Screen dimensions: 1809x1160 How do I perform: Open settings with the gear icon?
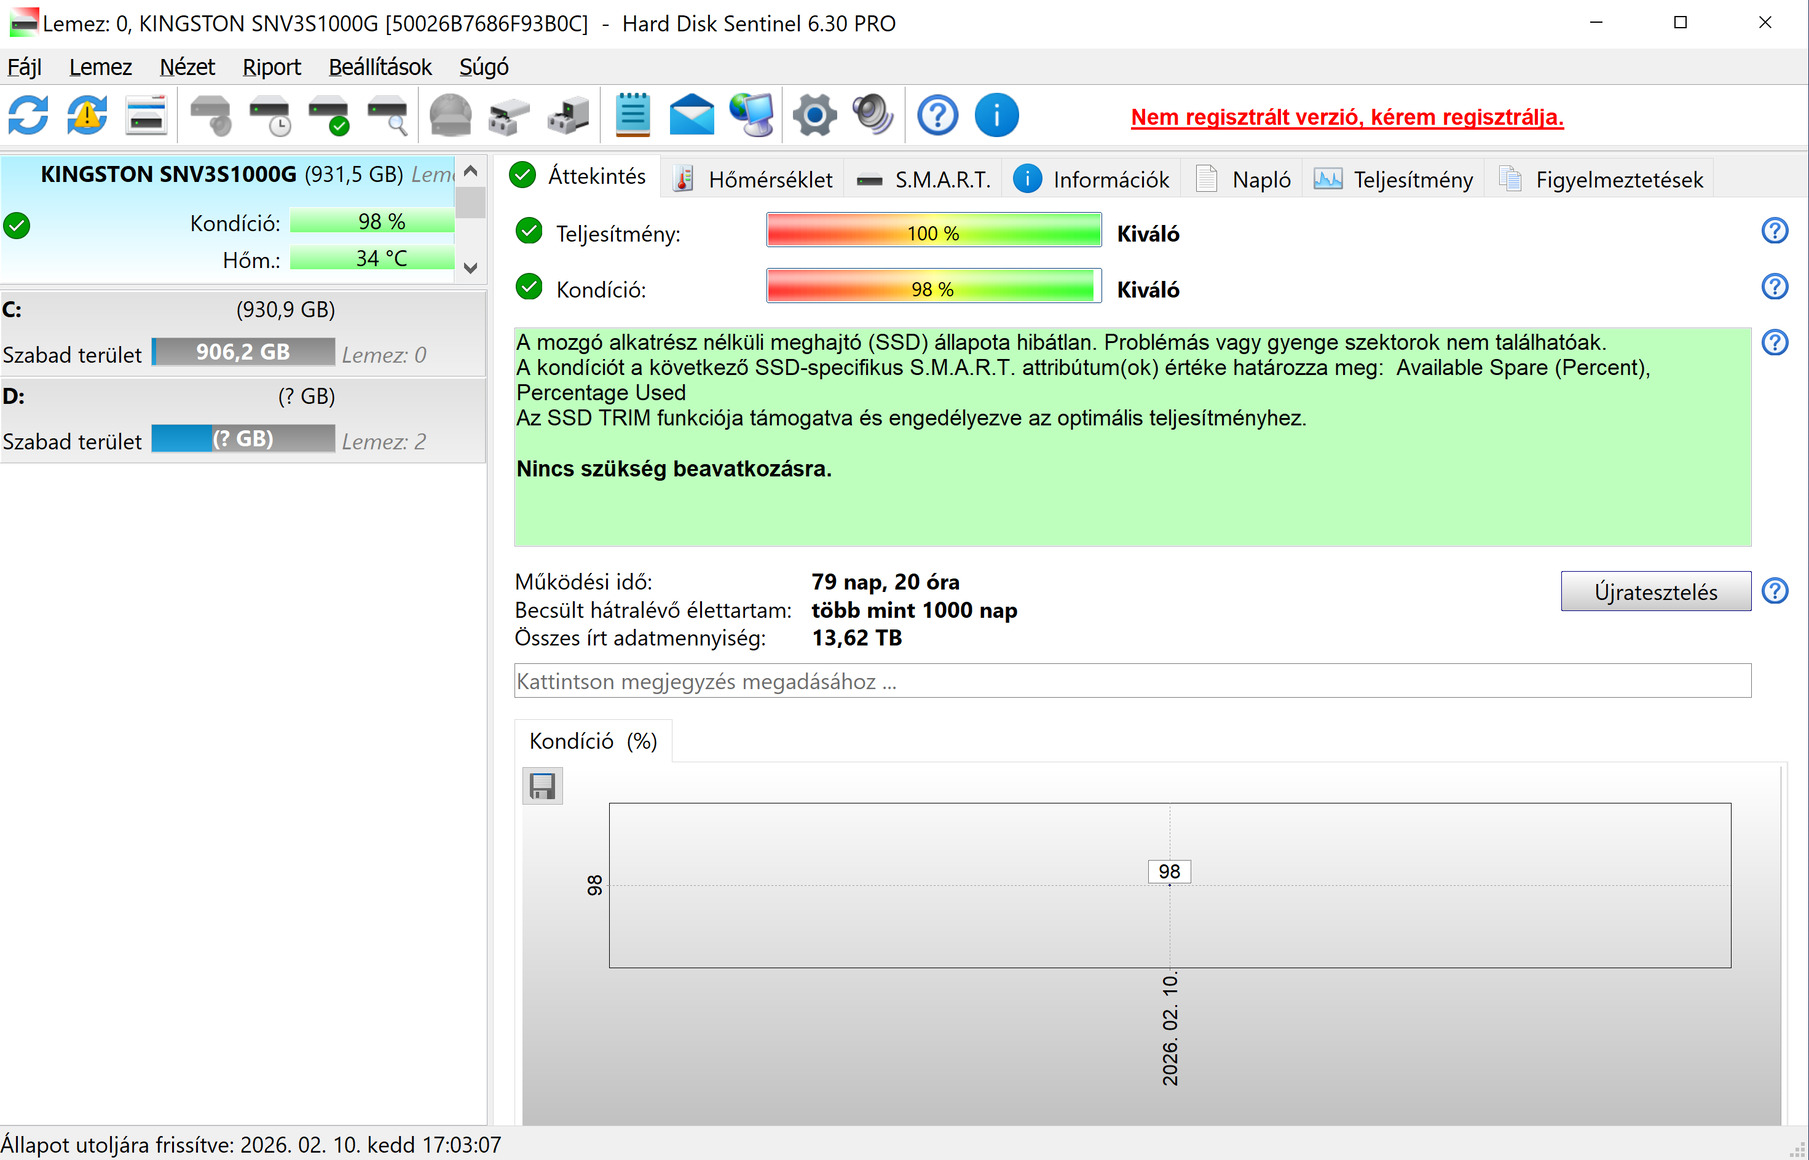pyautogui.click(x=814, y=115)
